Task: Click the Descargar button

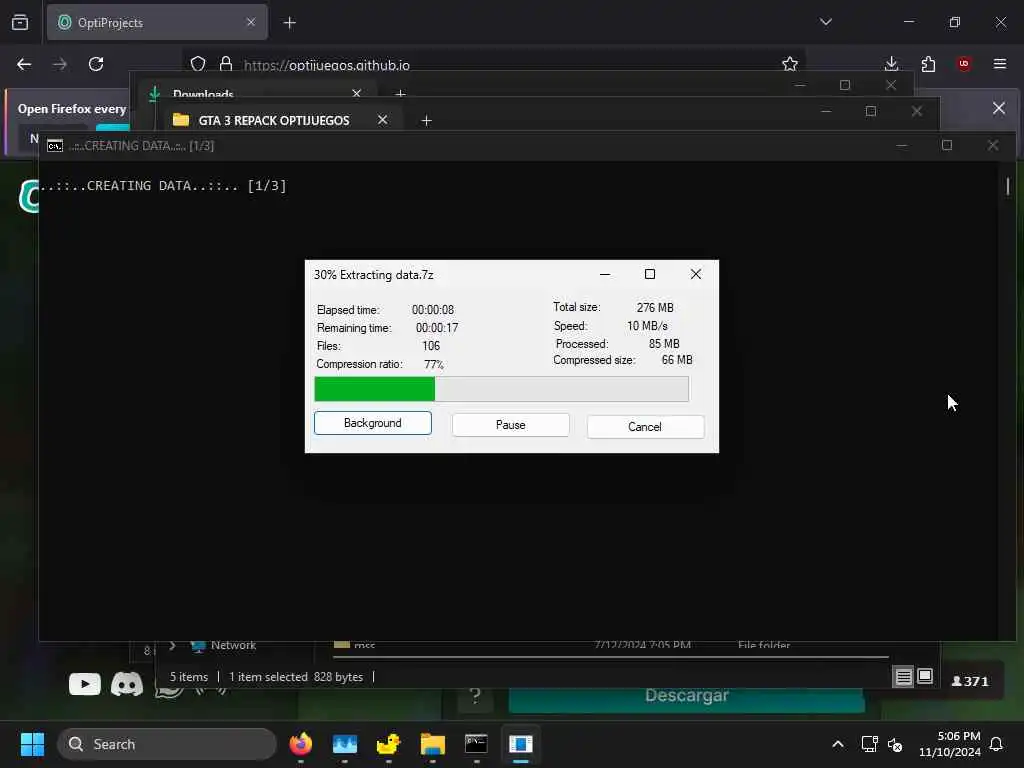Action: [686, 696]
